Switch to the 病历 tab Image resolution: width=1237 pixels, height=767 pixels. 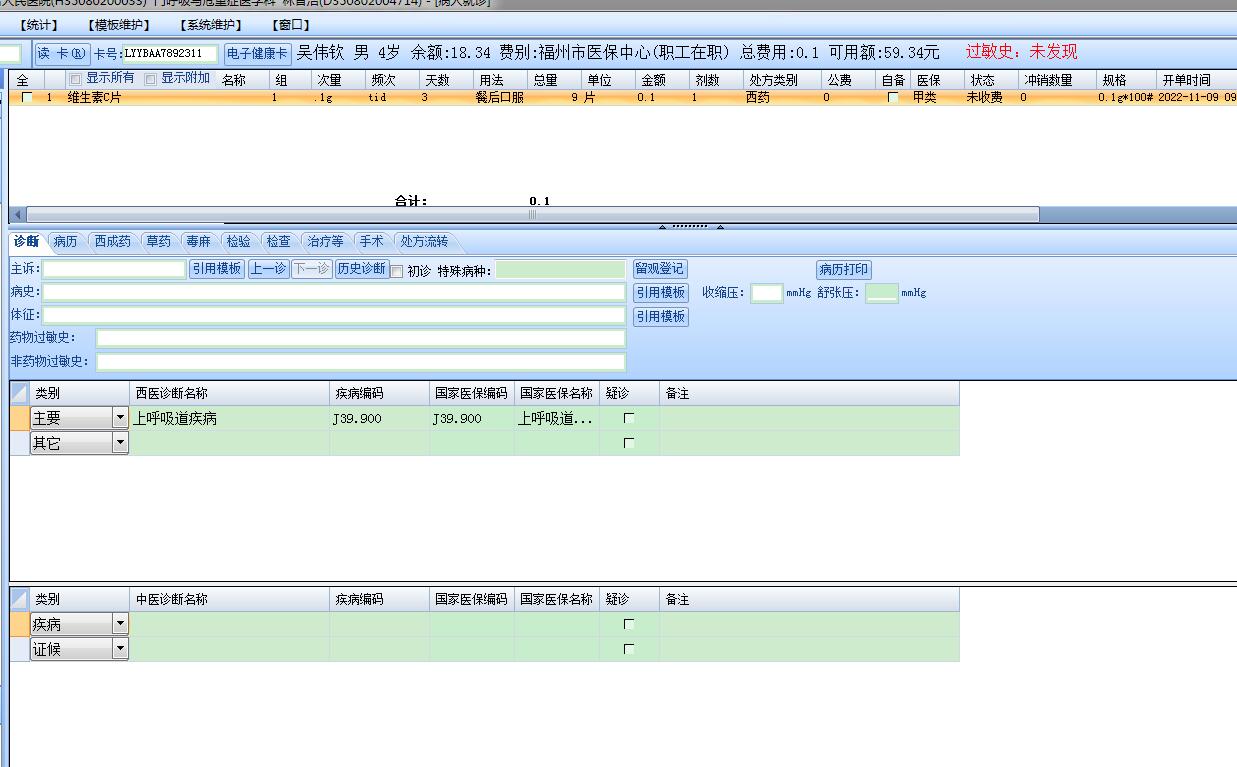click(65, 241)
